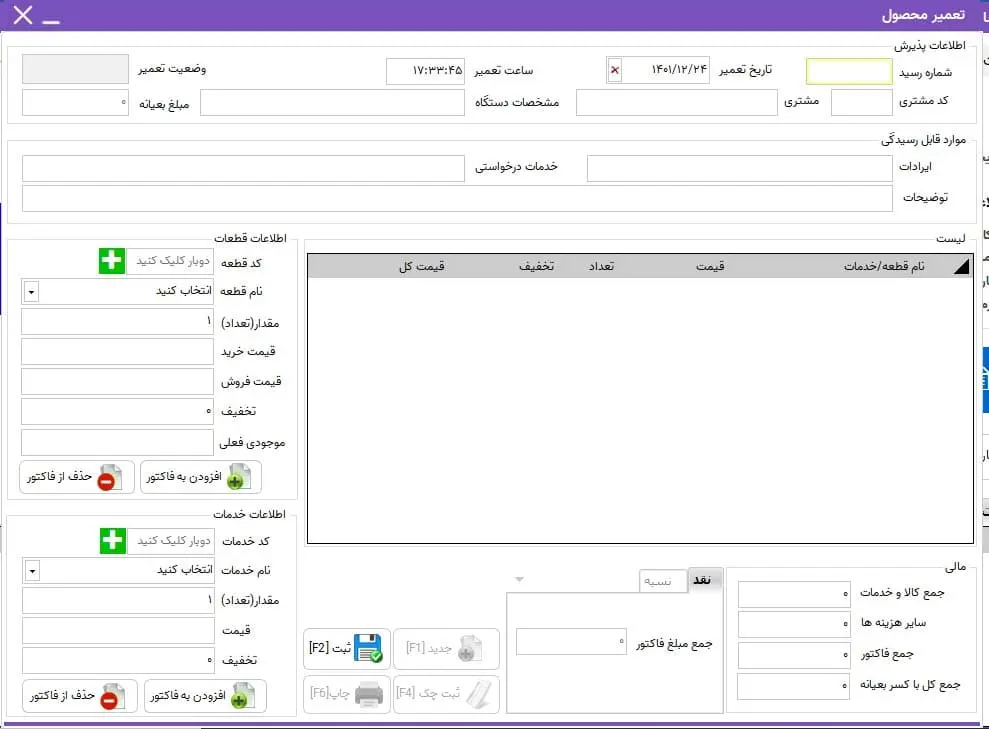
Task: Click the ثبت چک [F4] button
Action: click(447, 694)
